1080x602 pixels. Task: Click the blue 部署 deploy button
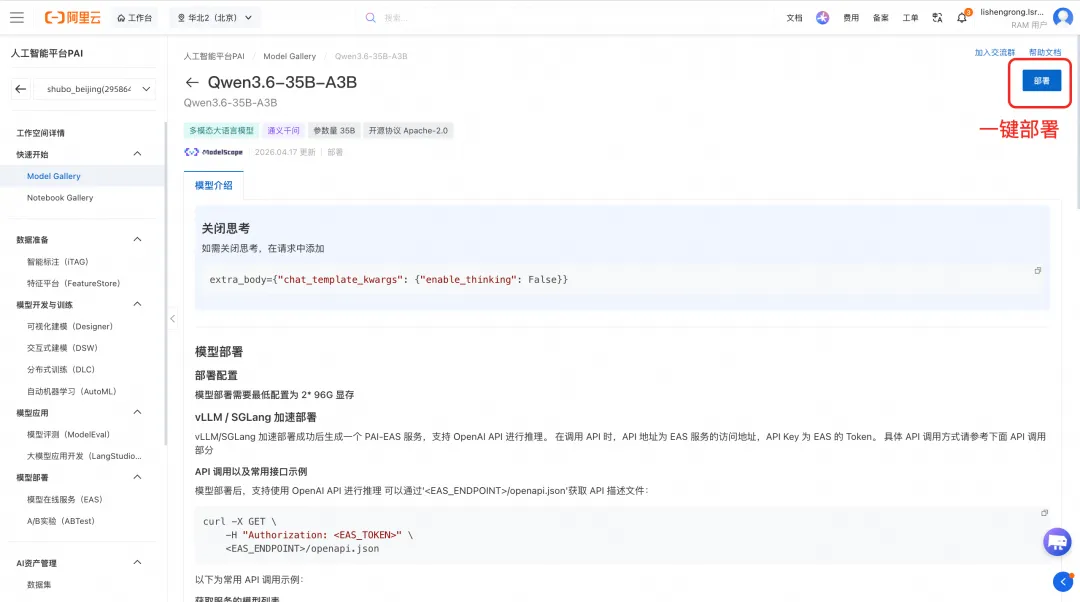coord(1041,81)
